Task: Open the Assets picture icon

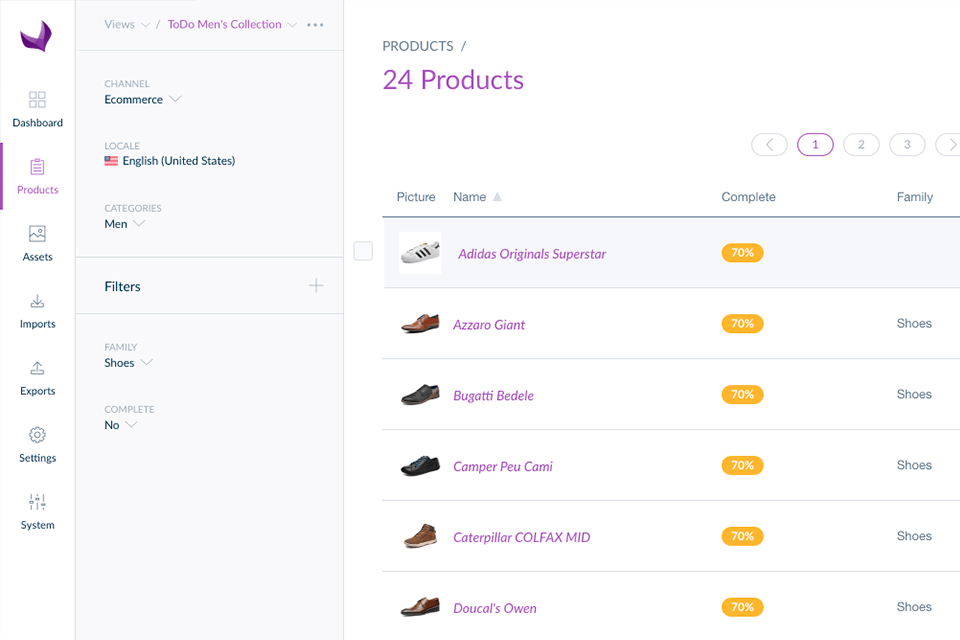Action: (37, 233)
